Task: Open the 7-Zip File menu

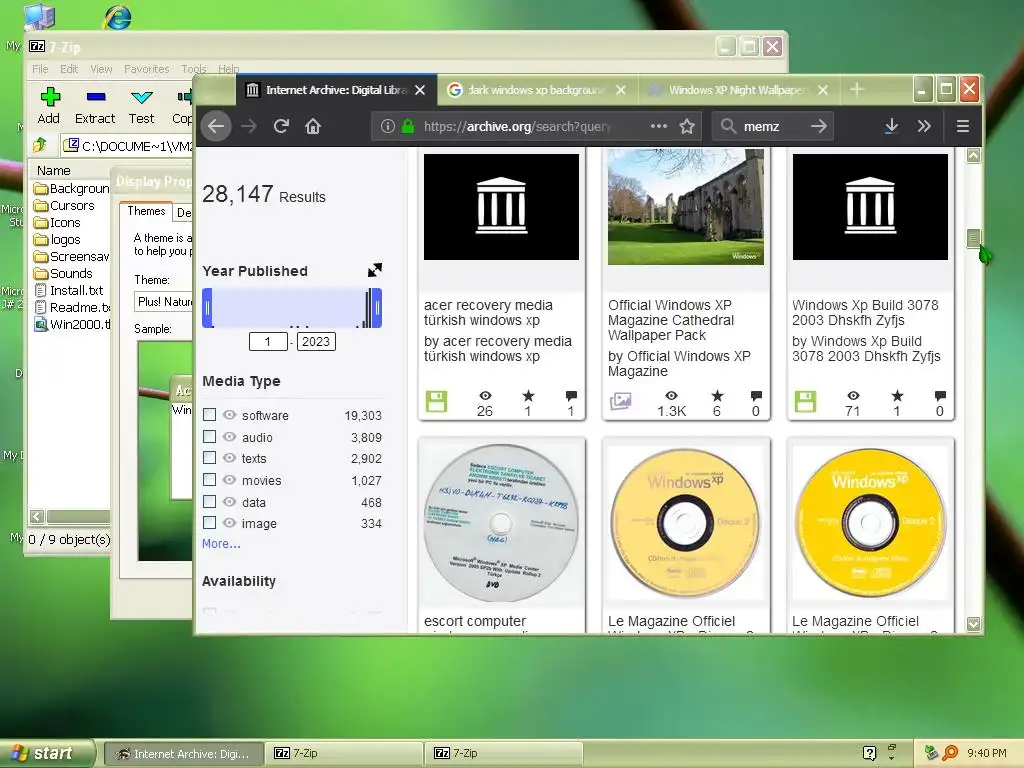Action: (40, 69)
